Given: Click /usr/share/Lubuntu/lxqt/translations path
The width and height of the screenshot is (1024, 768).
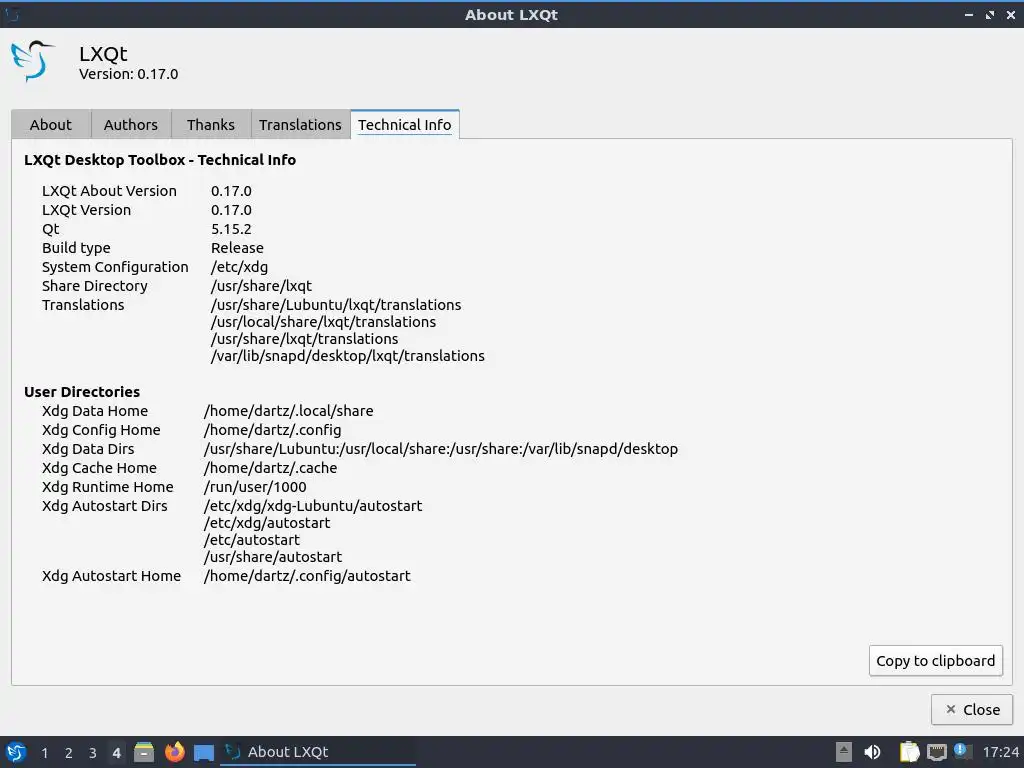Looking at the screenshot, I should 336,304.
